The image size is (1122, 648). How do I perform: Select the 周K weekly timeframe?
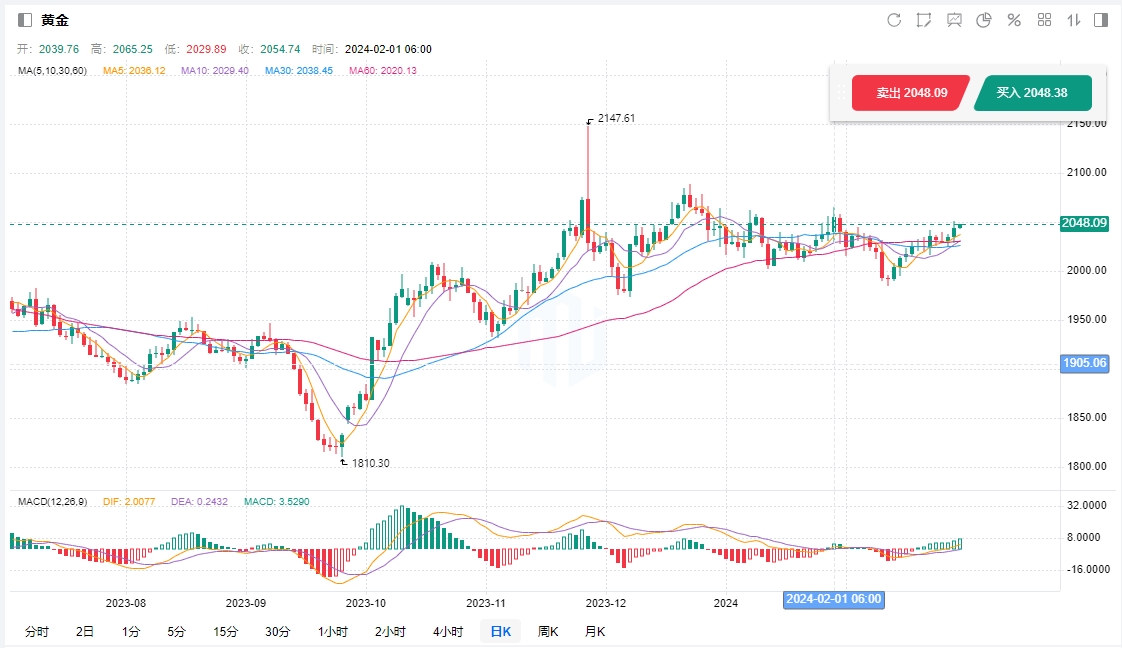[547, 631]
